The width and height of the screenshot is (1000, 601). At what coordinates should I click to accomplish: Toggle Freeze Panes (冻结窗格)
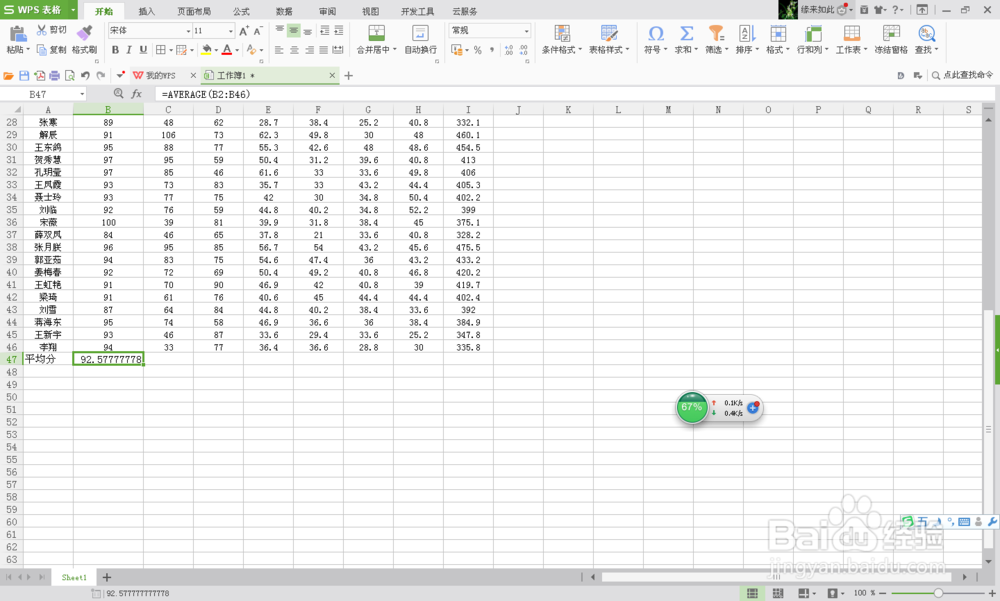coord(891,40)
